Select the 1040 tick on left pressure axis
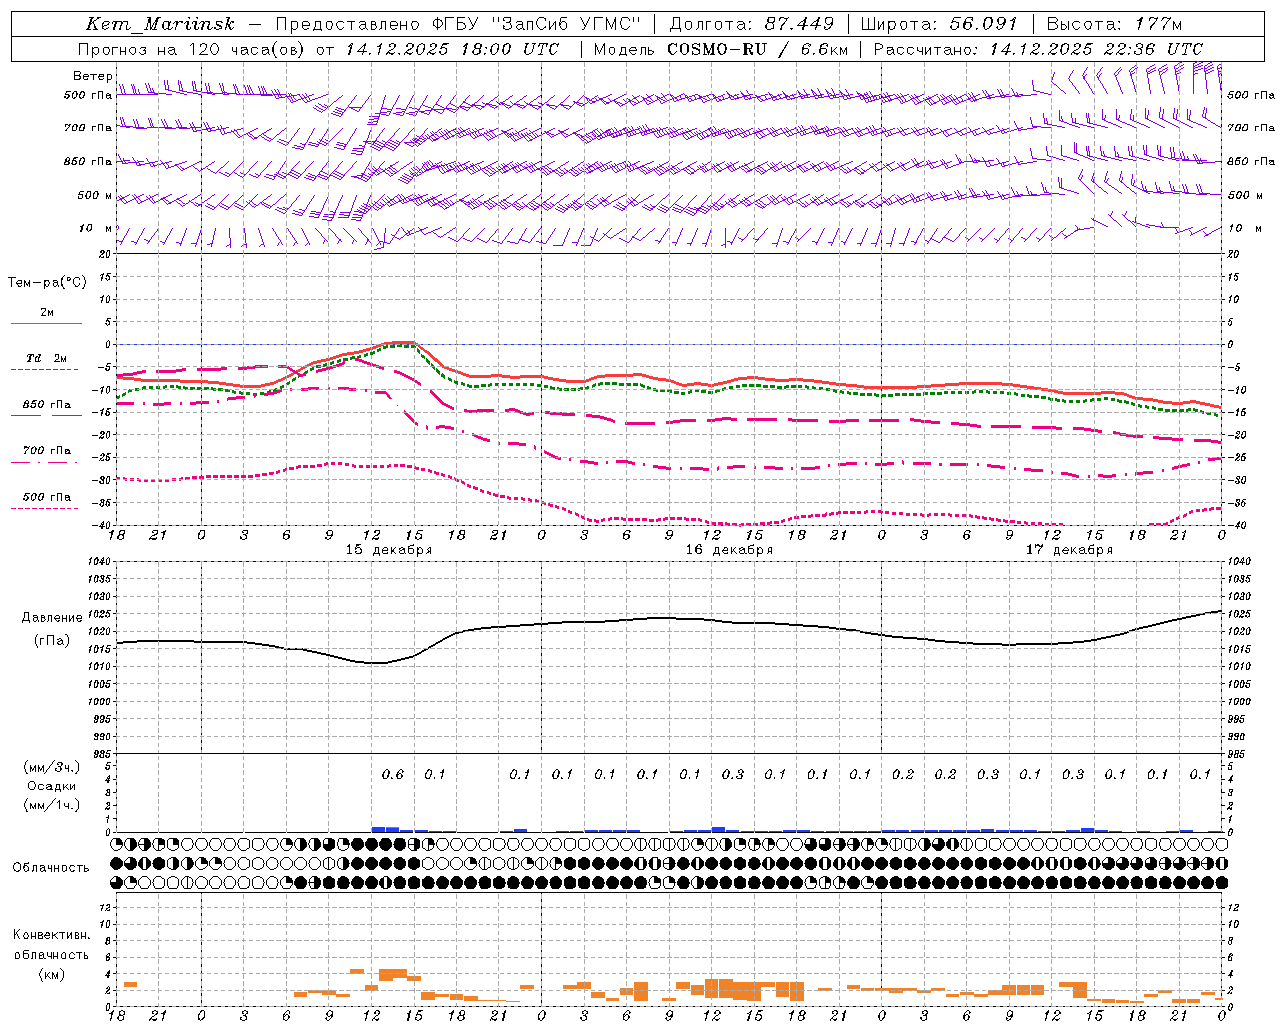 [x=100, y=562]
